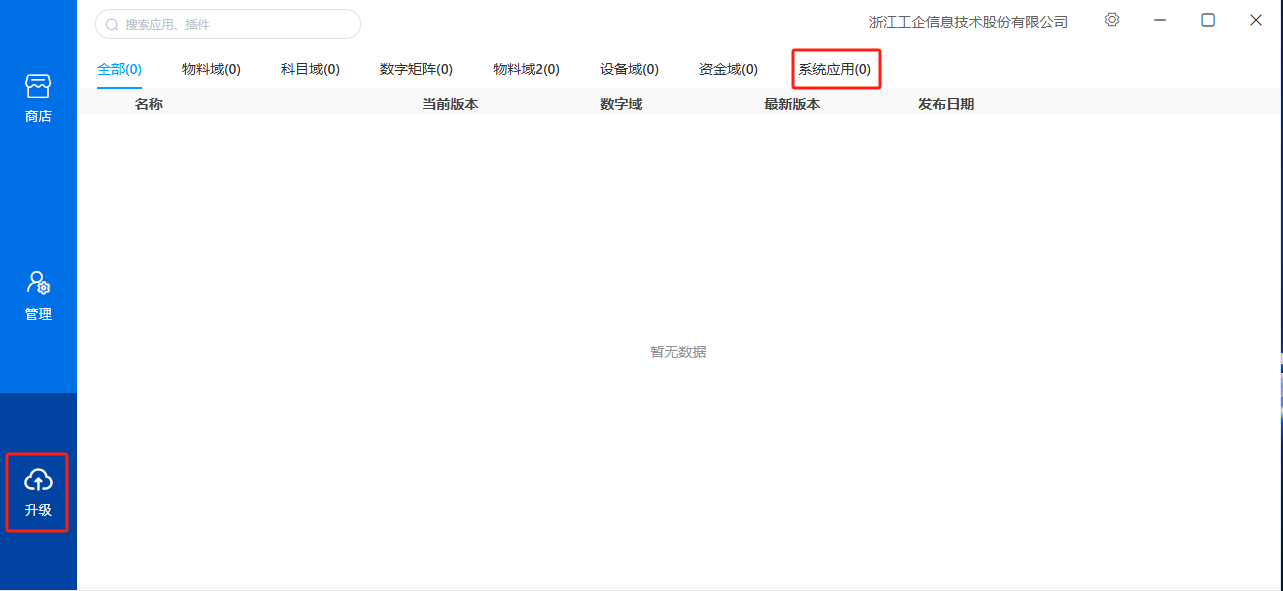Switch to the 科目域(0) tab
Screen dimensions: 1283x591
pyautogui.click(x=310, y=69)
